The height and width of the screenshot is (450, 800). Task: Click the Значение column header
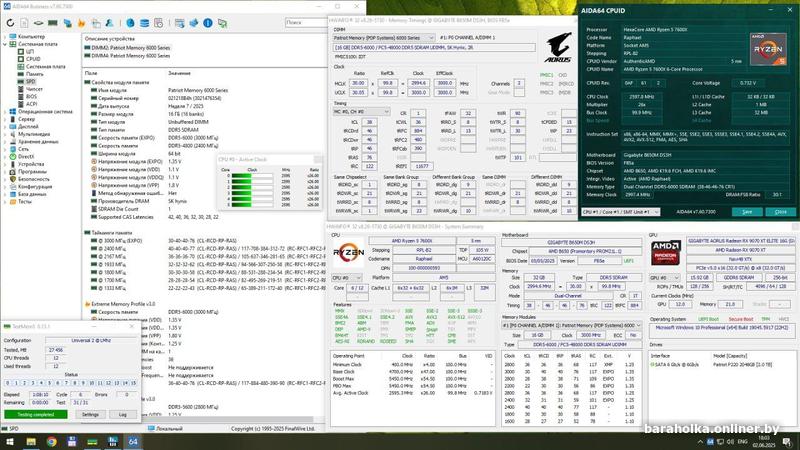click(179, 73)
